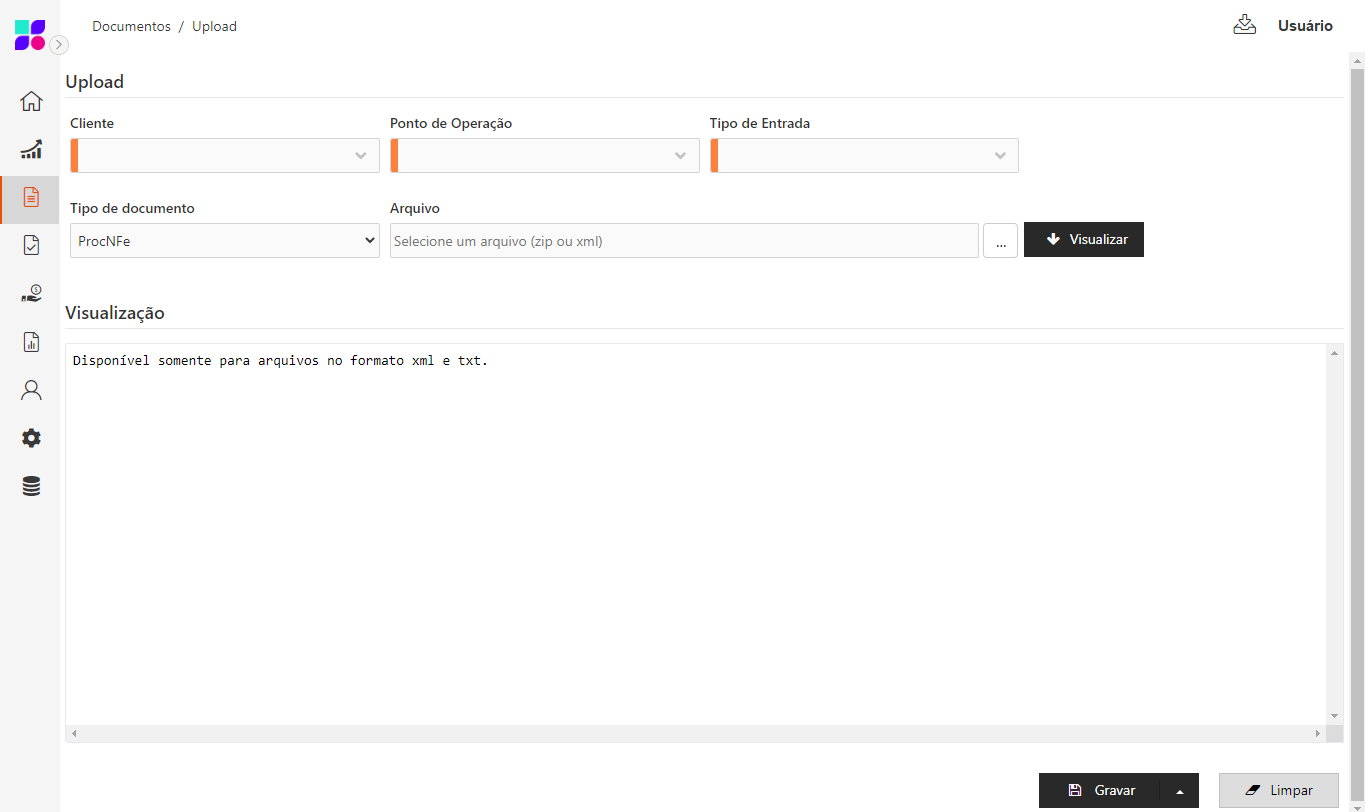
Task: Open the Home page from sidebar
Action: (31, 101)
